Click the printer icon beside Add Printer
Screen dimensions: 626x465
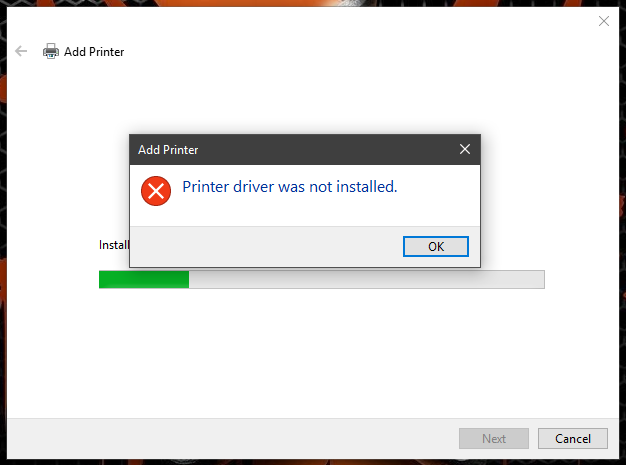[x=51, y=51]
